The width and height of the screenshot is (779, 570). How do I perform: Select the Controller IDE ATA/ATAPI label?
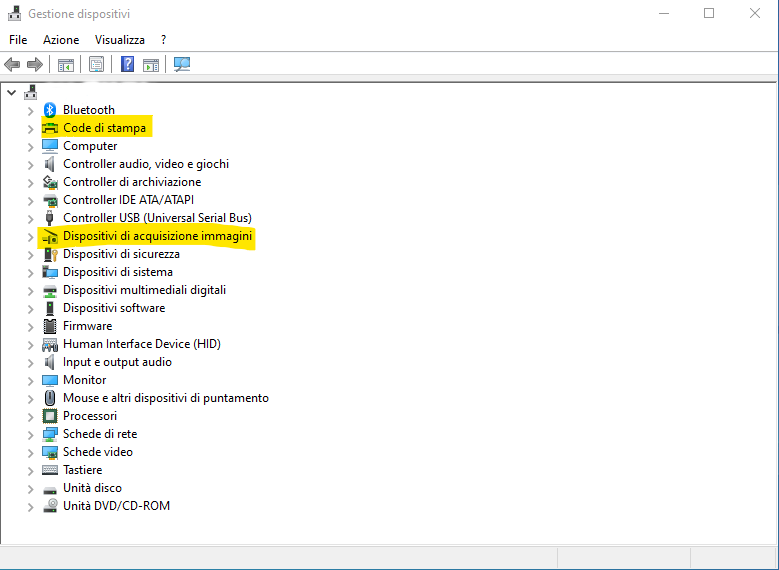(x=128, y=200)
